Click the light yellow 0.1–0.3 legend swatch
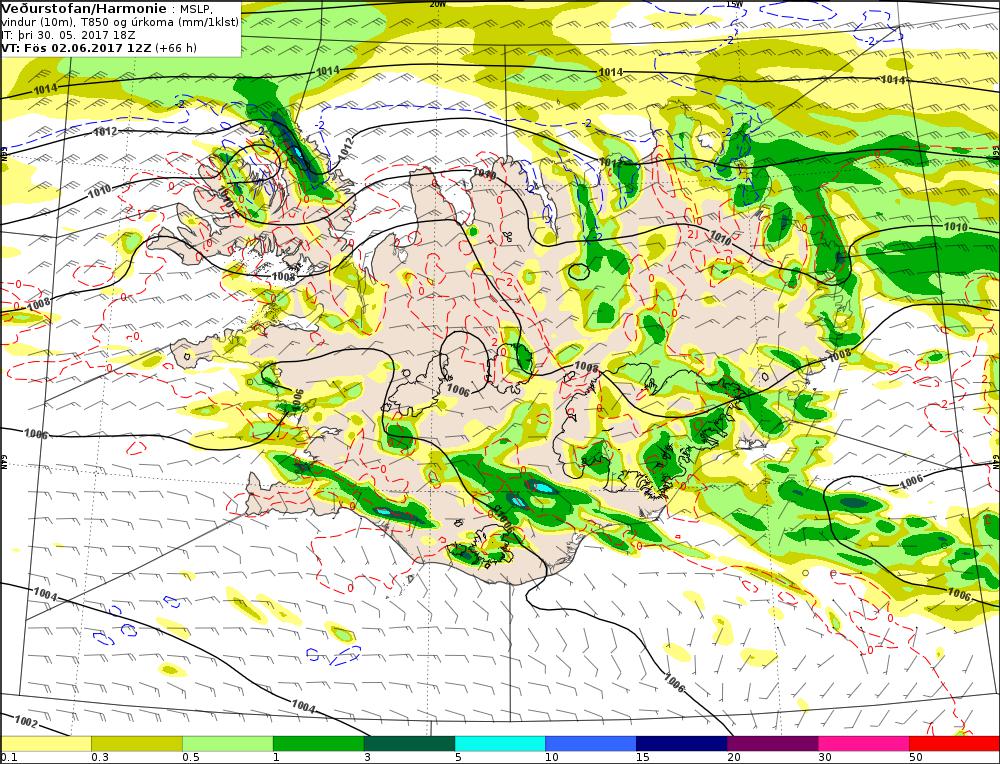The image size is (1000, 764). tap(46, 743)
